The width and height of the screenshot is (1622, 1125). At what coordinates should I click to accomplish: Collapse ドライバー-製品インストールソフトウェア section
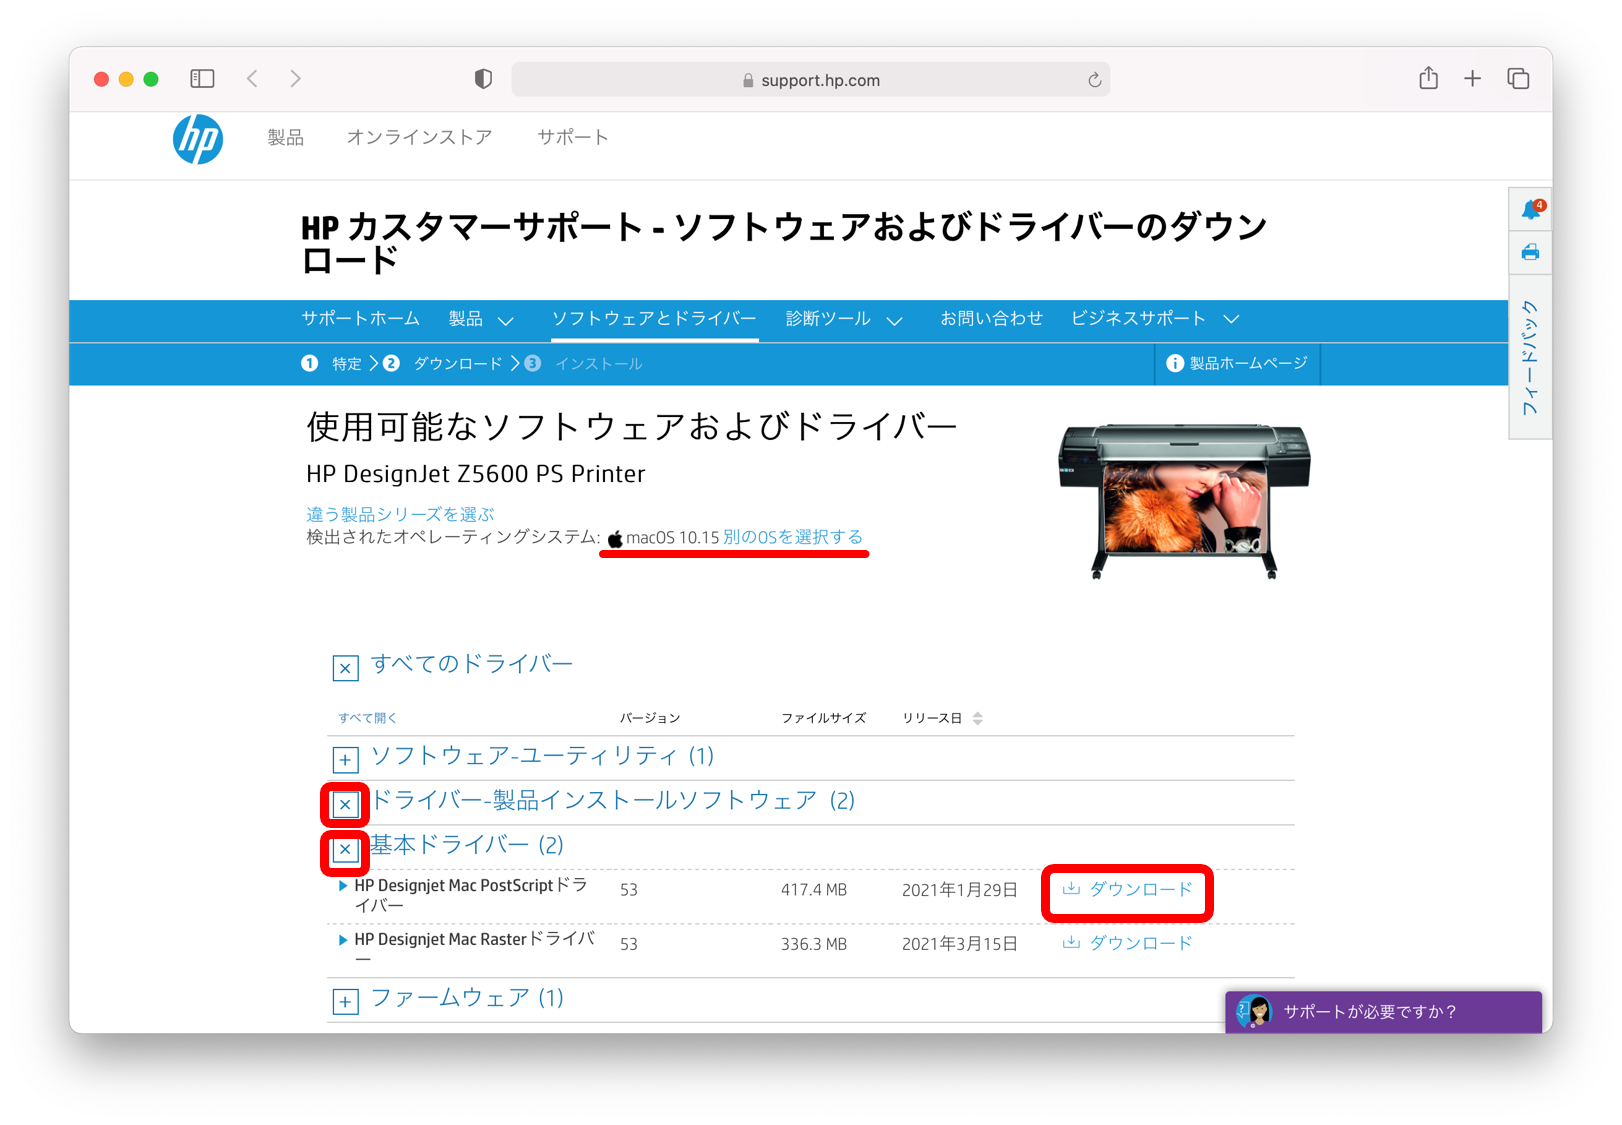coord(345,804)
